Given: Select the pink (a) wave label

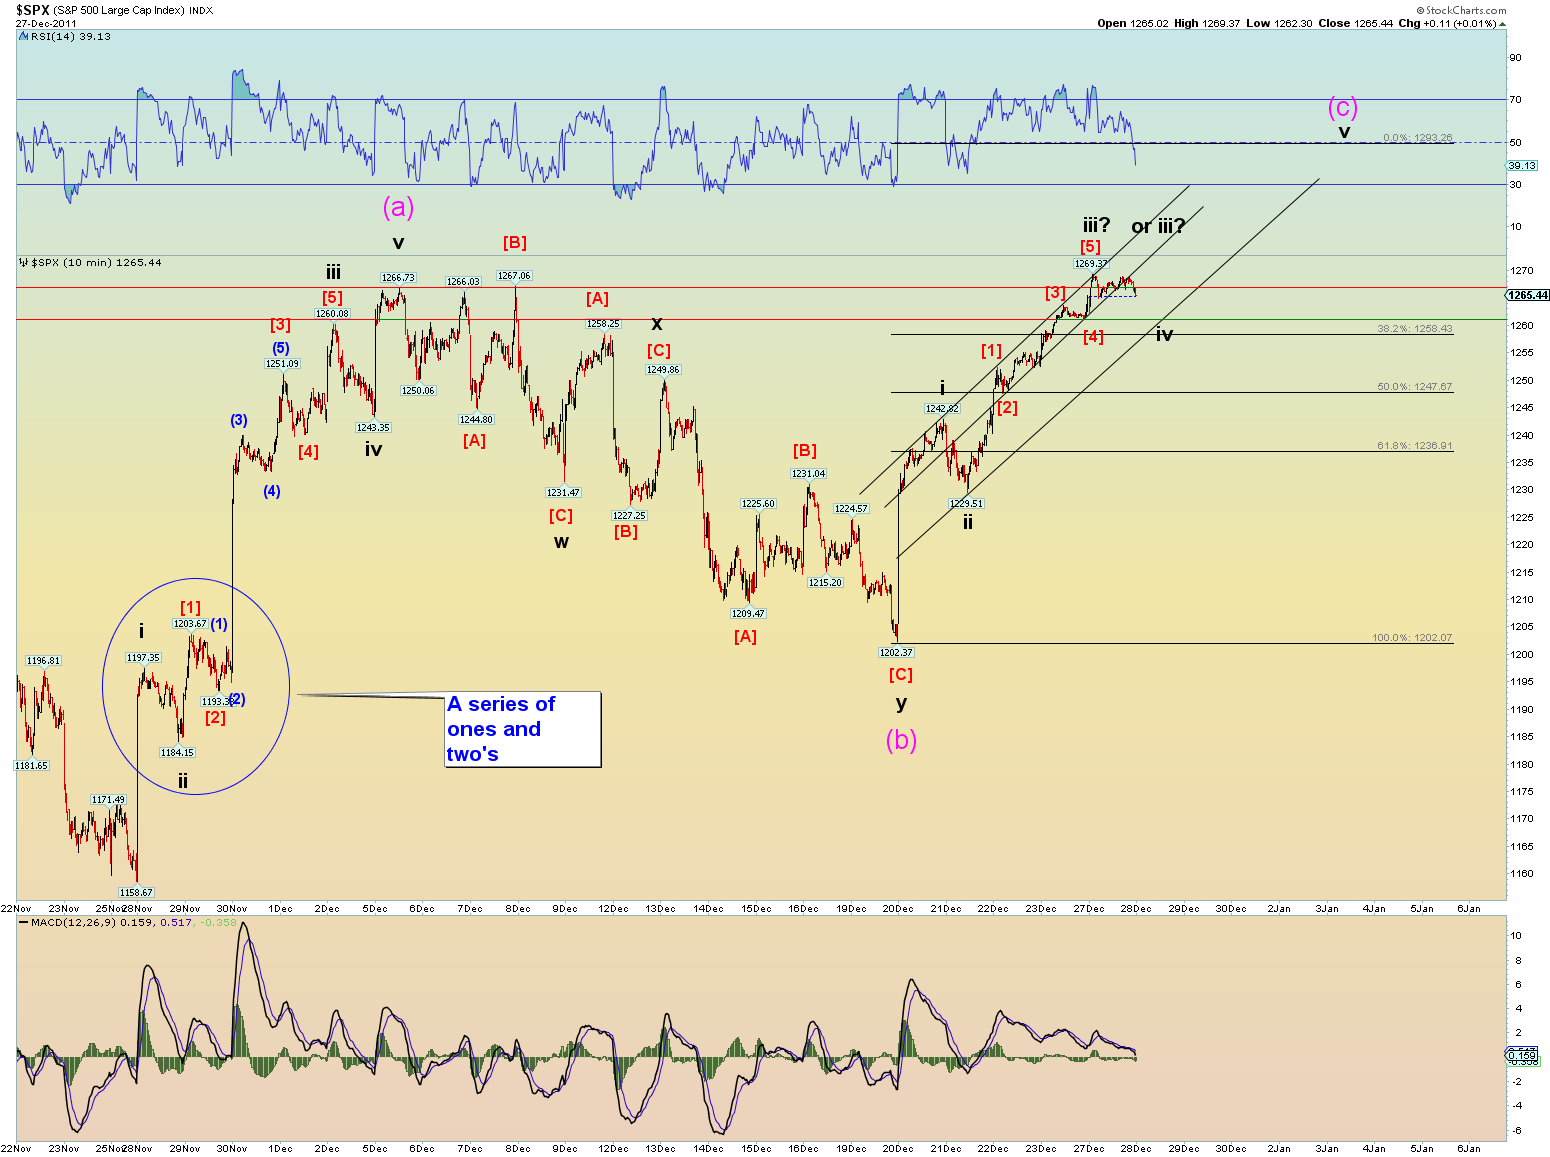Looking at the screenshot, I should point(398,207).
